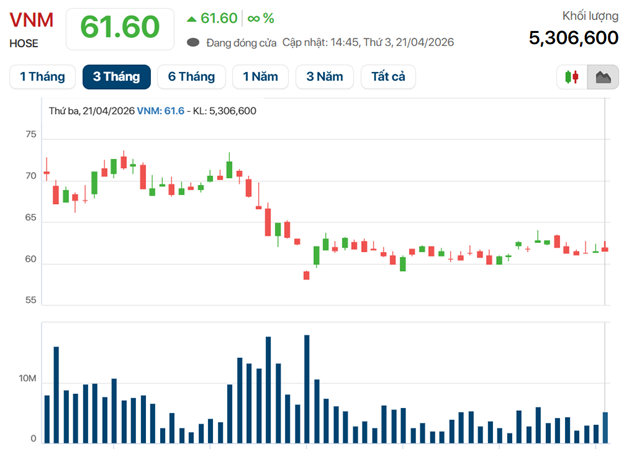Click the green up-arrow price change icon
Image resolution: width=624 pixels, height=449 pixels.
192,19
